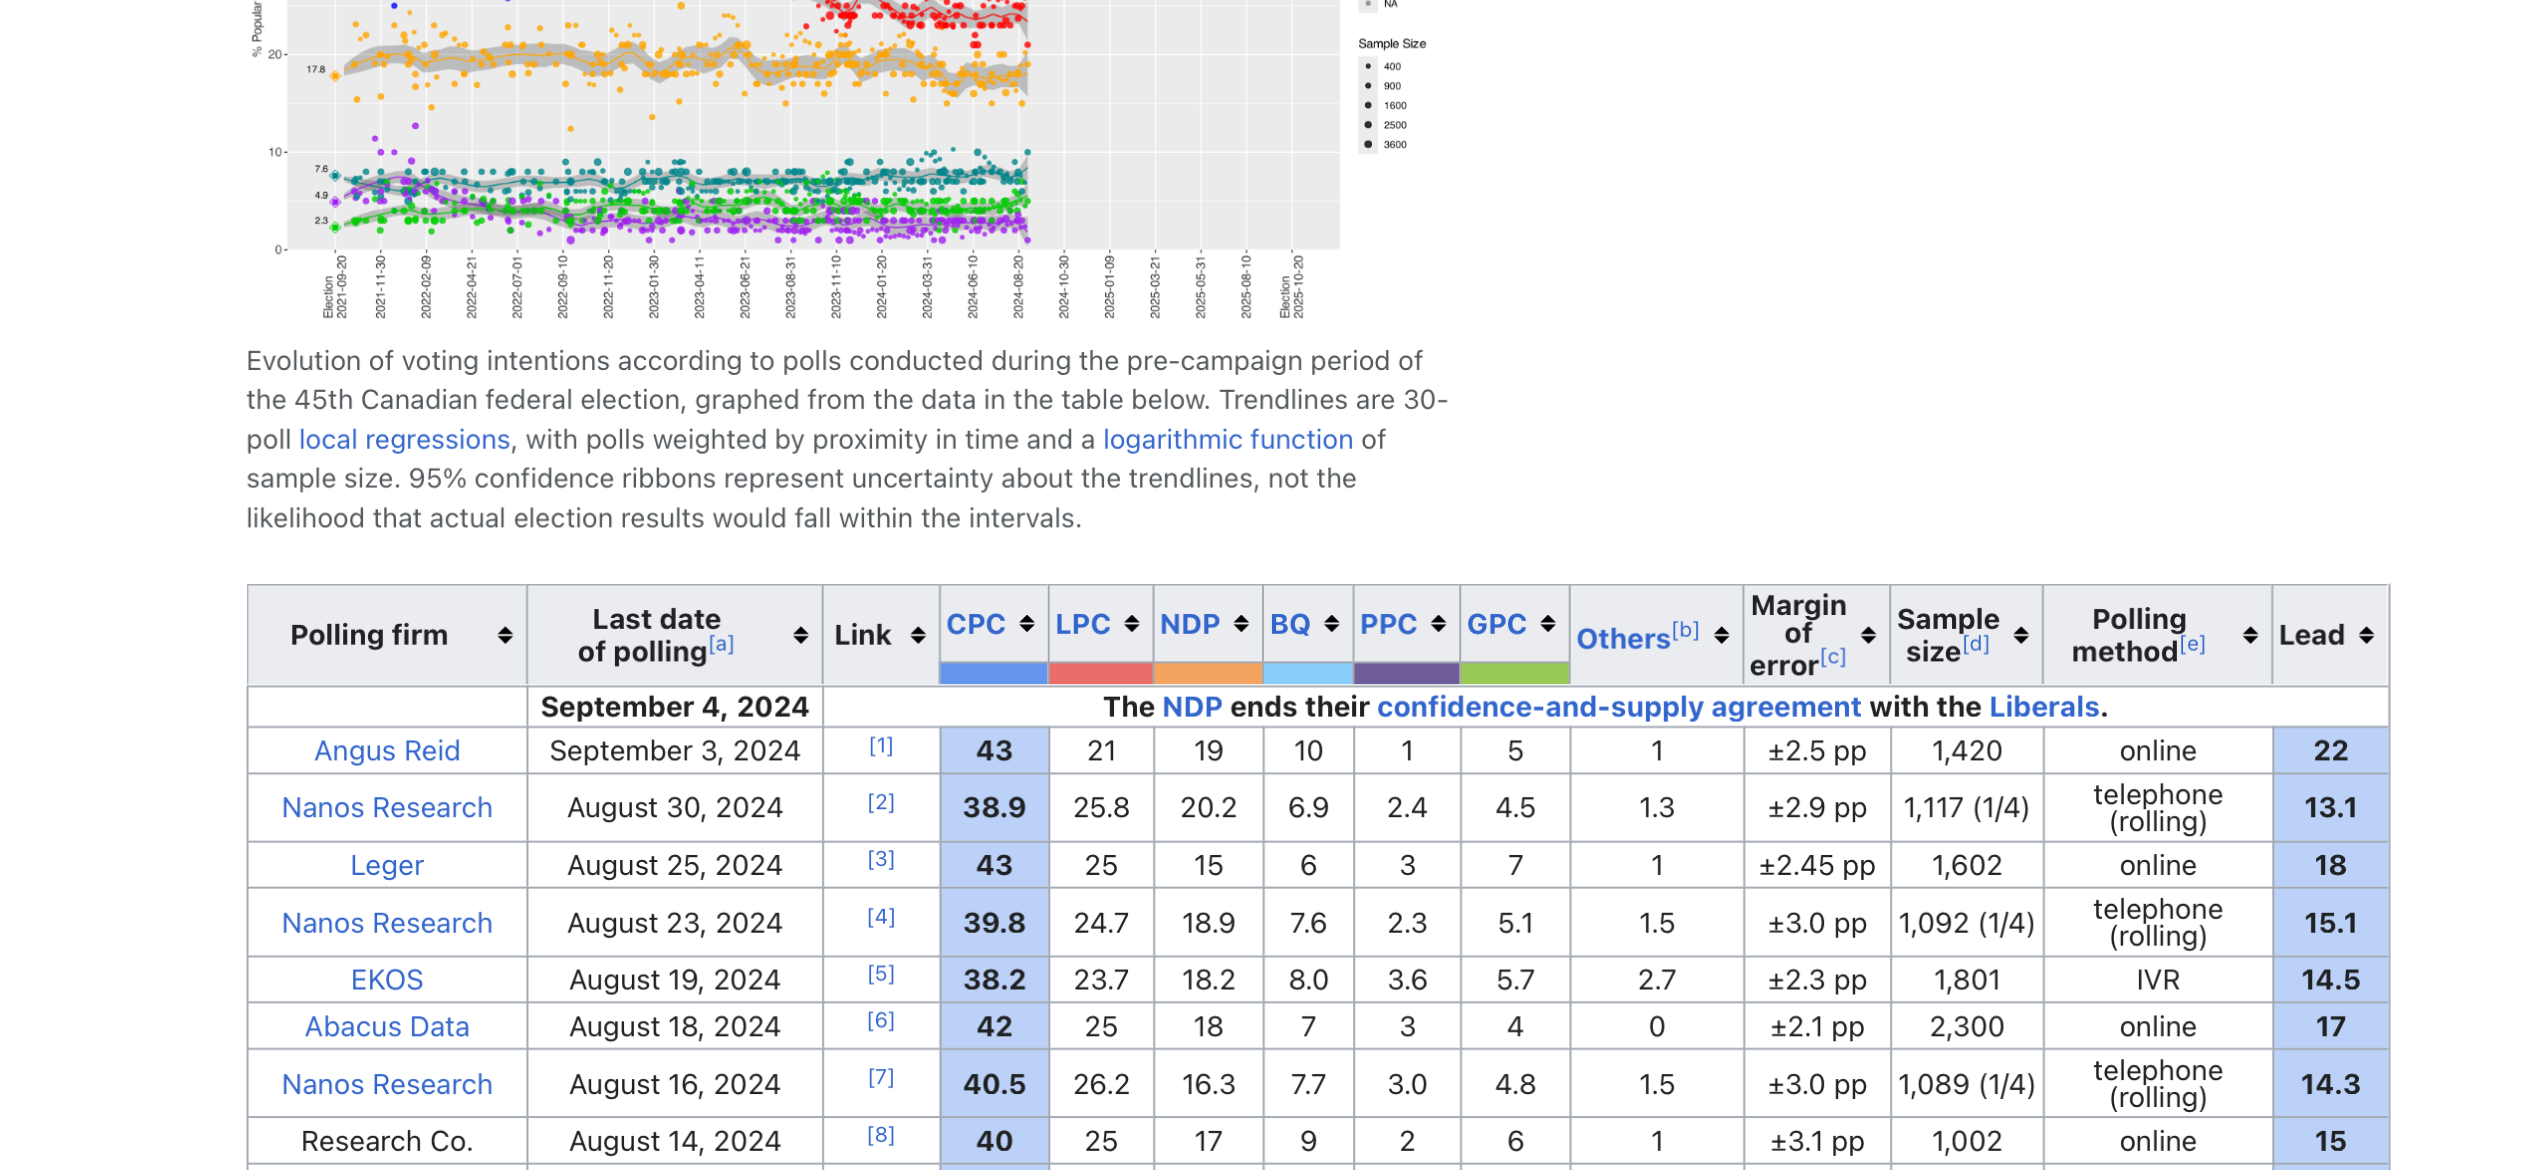Open citation [1] for Angus Reid poll
2532x1170 pixels.
(881, 746)
